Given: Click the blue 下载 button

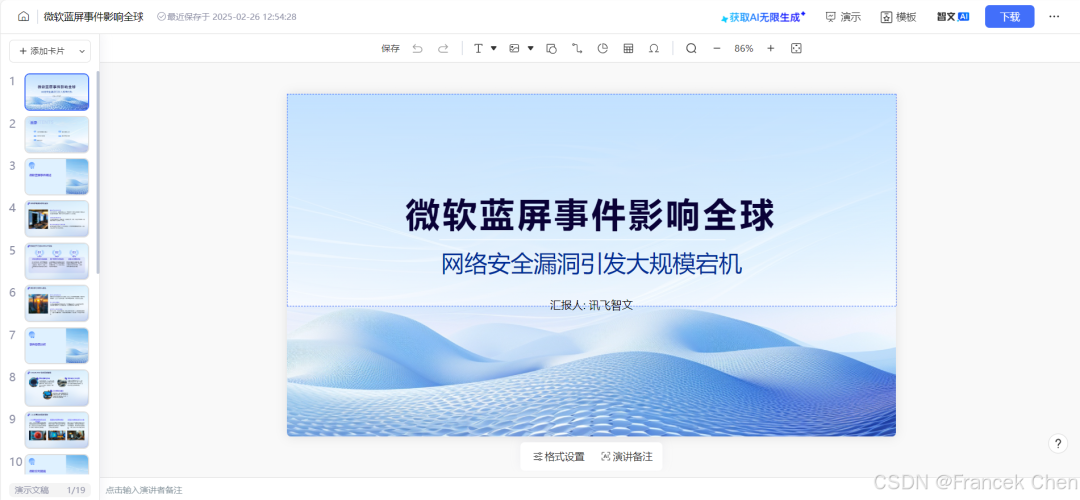Looking at the screenshot, I should [1009, 17].
